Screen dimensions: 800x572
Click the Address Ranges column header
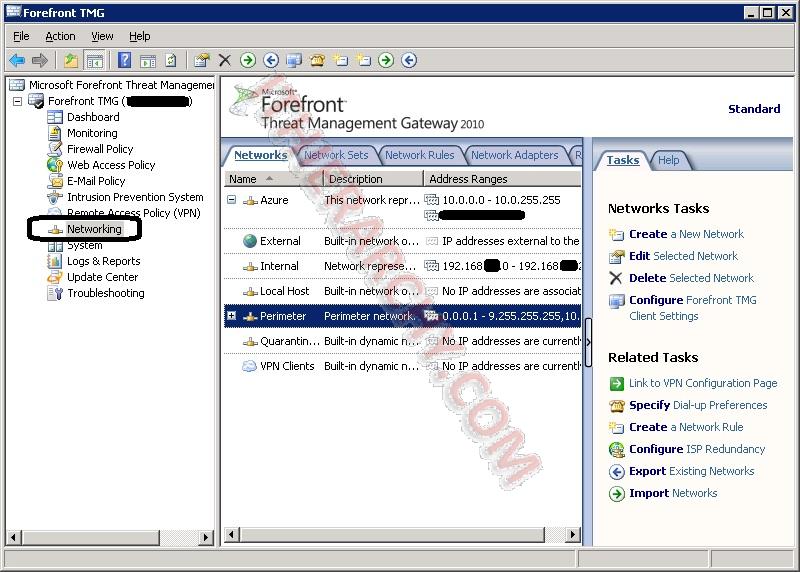502,179
